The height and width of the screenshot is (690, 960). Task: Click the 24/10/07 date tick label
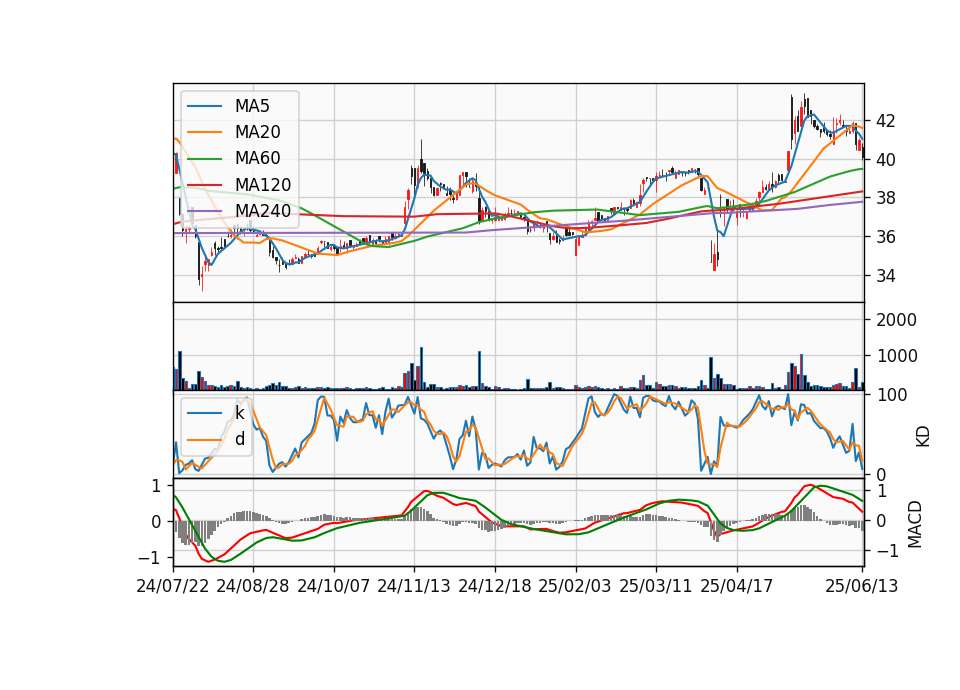(334, 586)
